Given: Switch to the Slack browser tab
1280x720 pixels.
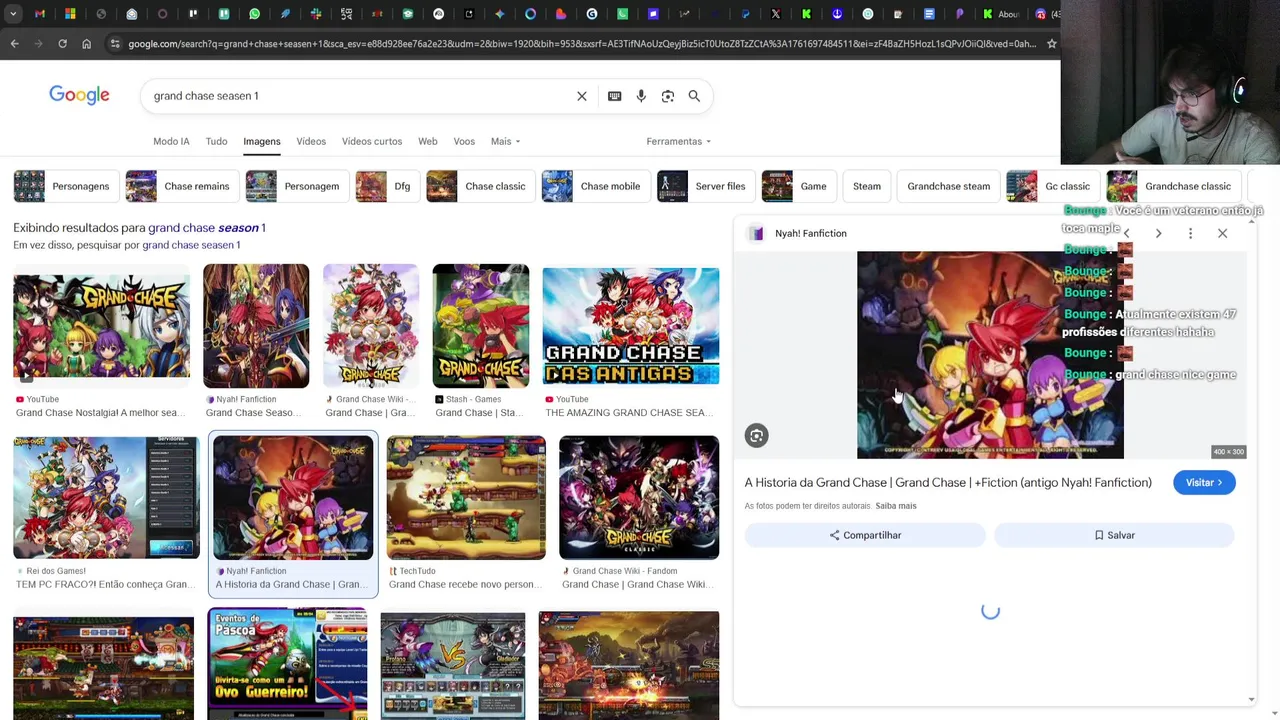Looking at the screenshot, I should pos(316,14).
